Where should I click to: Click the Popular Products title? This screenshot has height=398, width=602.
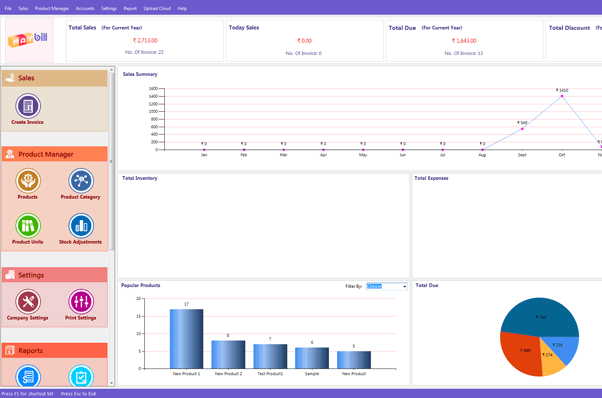pyautogui.click(x=141, y=285)
